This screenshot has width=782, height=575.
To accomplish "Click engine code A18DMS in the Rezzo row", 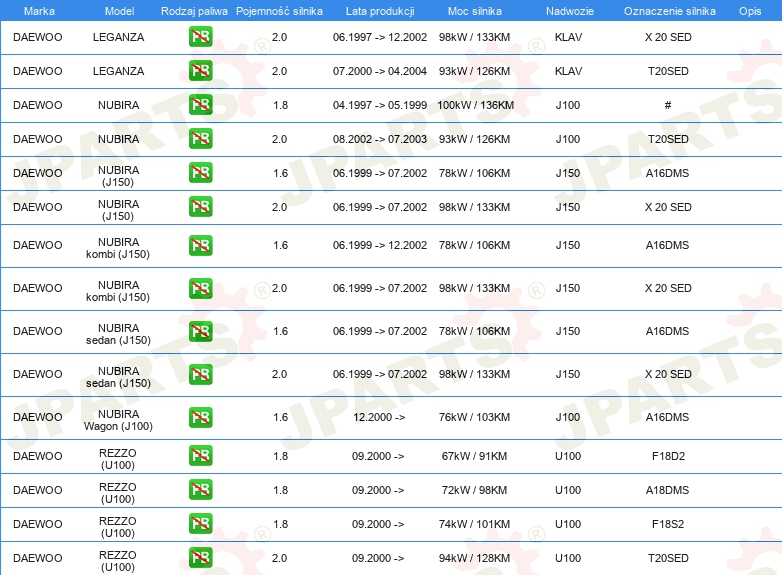I will pyautogui.click(x=668, y=490).
